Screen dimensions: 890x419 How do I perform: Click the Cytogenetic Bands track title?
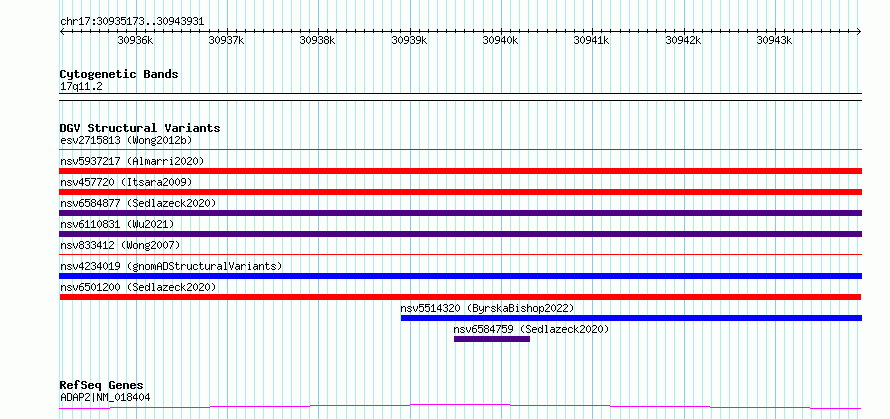click(119, 74)
